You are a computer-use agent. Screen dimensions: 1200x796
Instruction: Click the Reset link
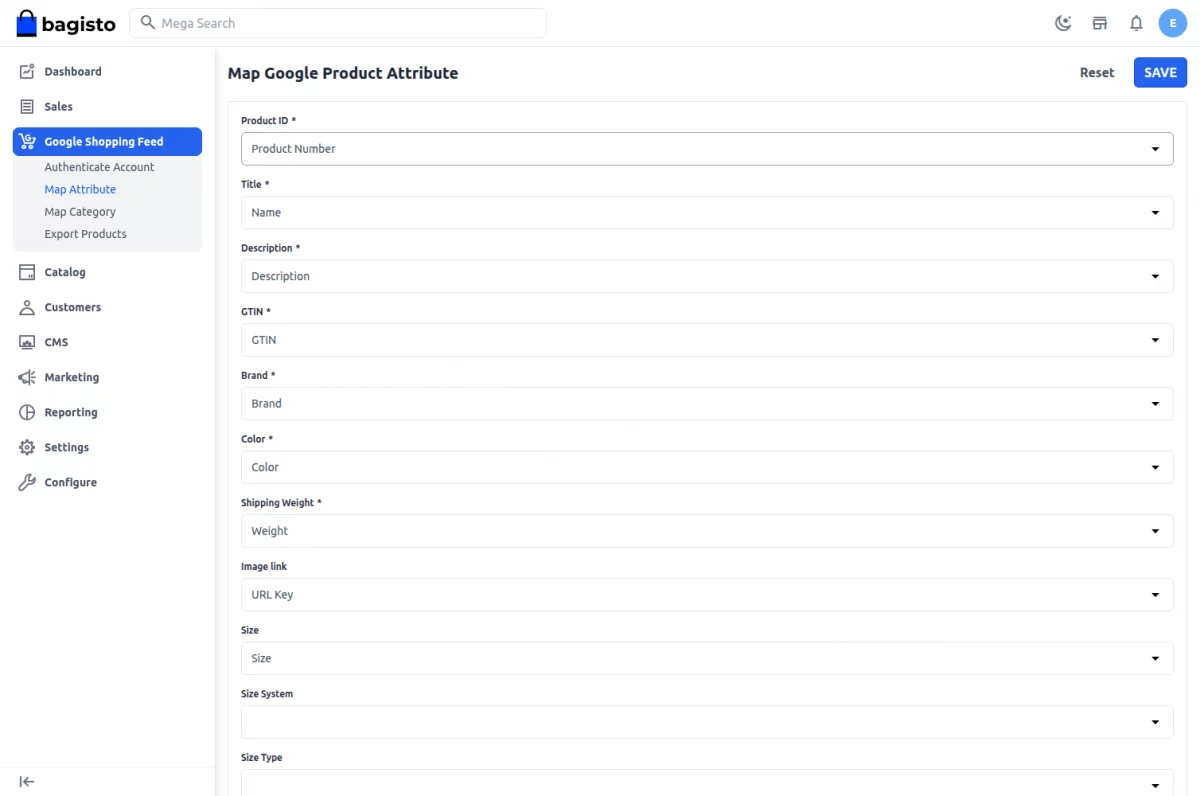click(1096, 72)
